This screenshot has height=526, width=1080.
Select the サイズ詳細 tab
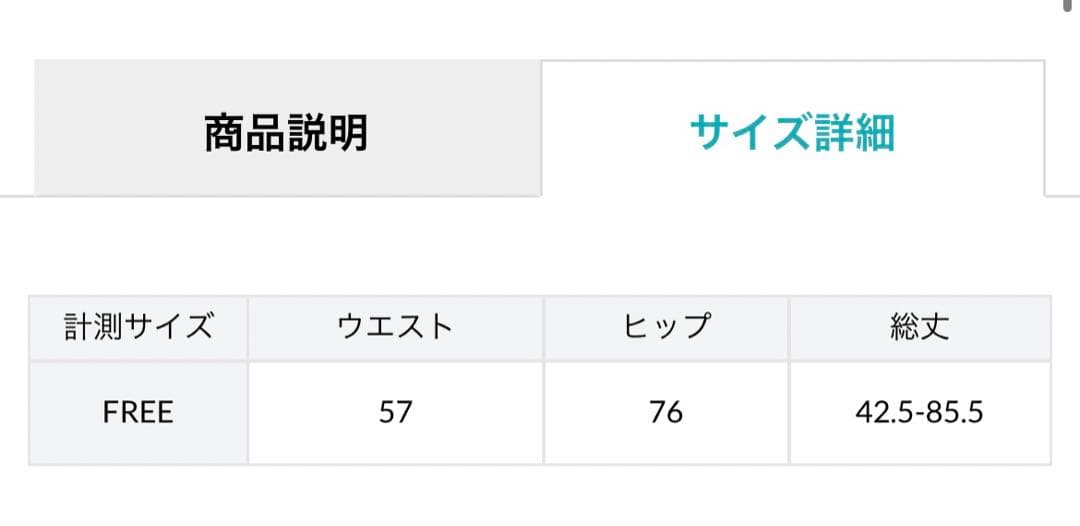pos(792,131)
